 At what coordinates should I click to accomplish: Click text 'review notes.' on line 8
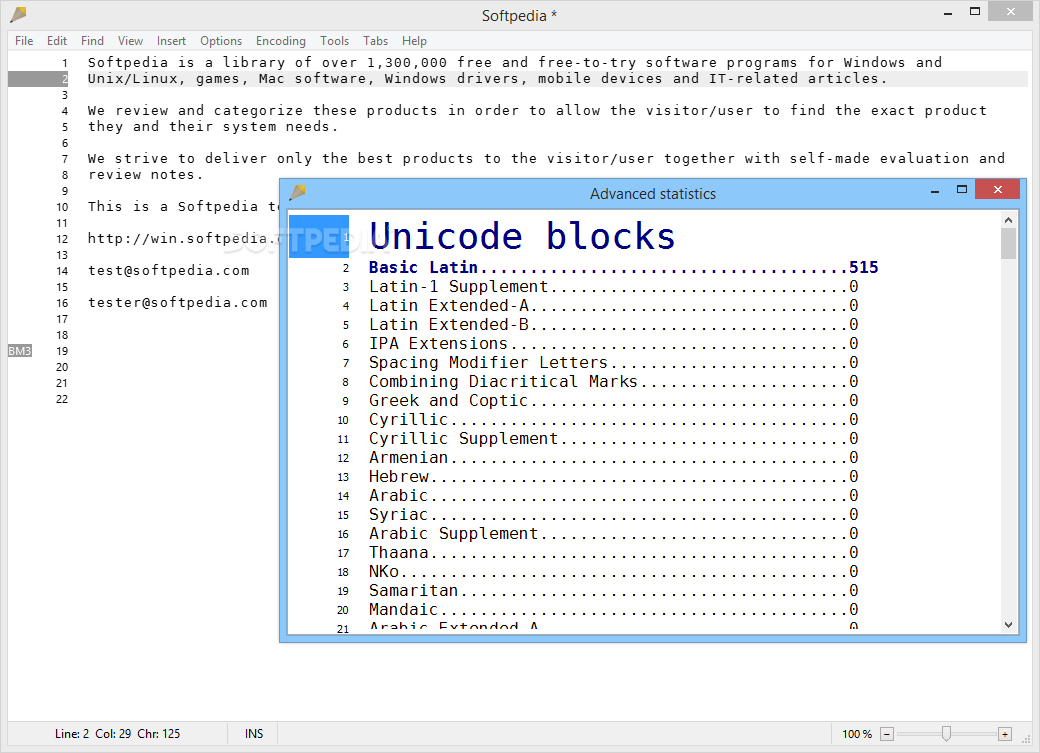[x=145, y=174]
